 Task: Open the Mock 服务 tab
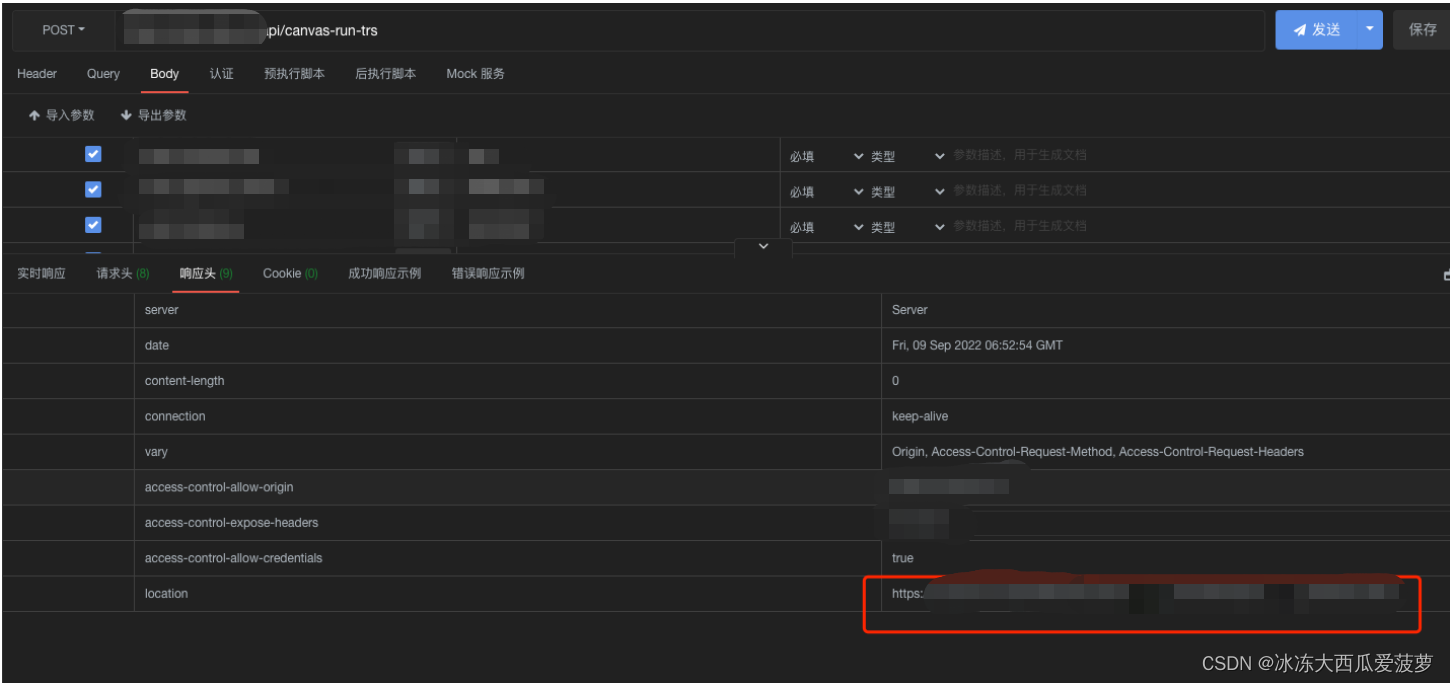476,73
